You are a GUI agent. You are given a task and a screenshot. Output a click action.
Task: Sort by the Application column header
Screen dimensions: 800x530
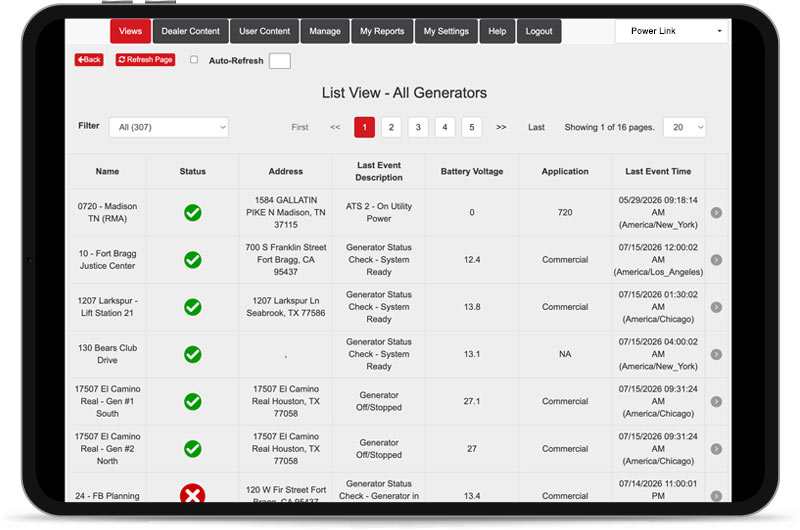565,171
